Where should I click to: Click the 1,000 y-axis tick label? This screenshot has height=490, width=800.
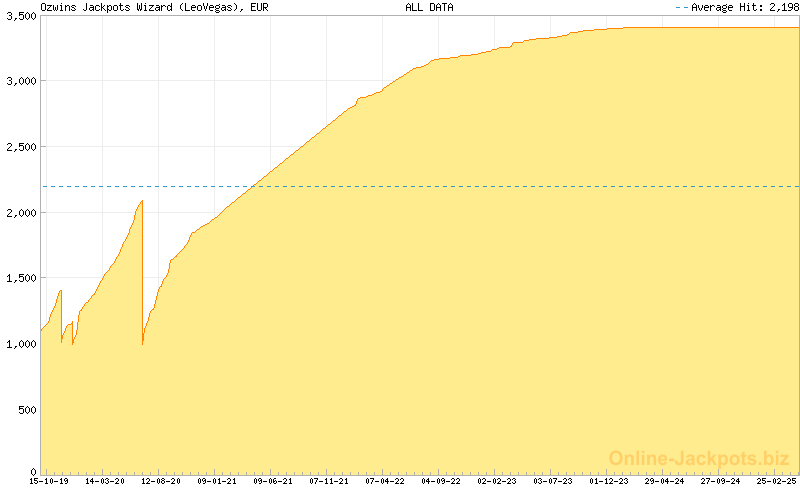(20, 344)
